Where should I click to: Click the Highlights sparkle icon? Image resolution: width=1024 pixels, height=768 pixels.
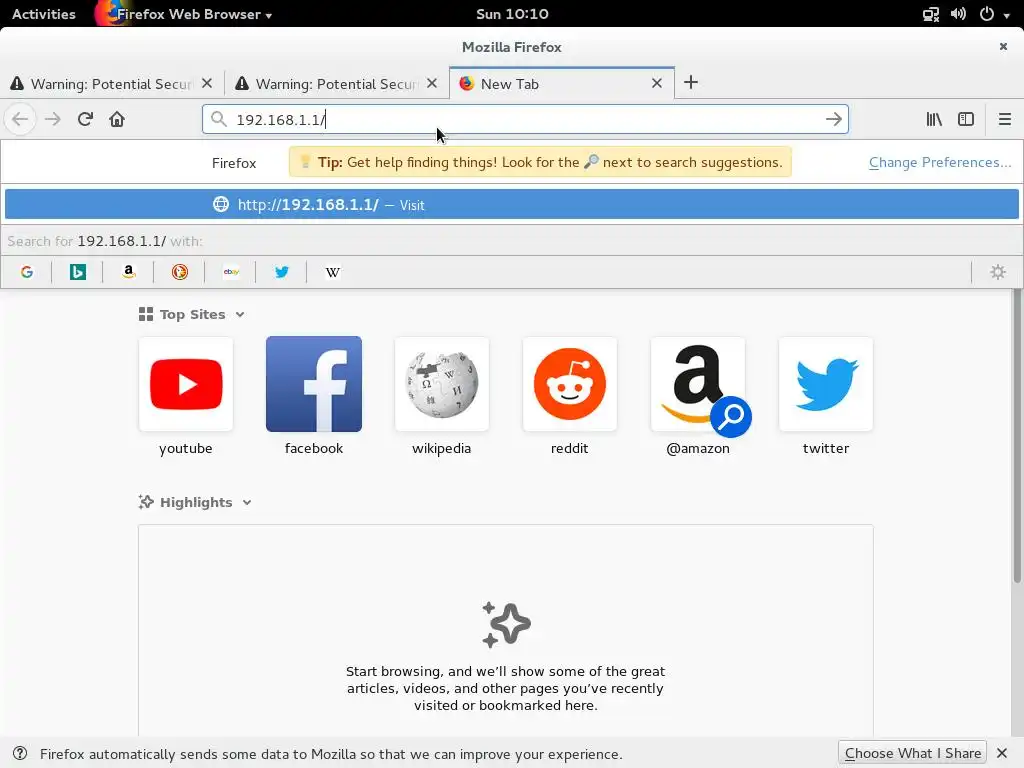click(x=146, y=502)
